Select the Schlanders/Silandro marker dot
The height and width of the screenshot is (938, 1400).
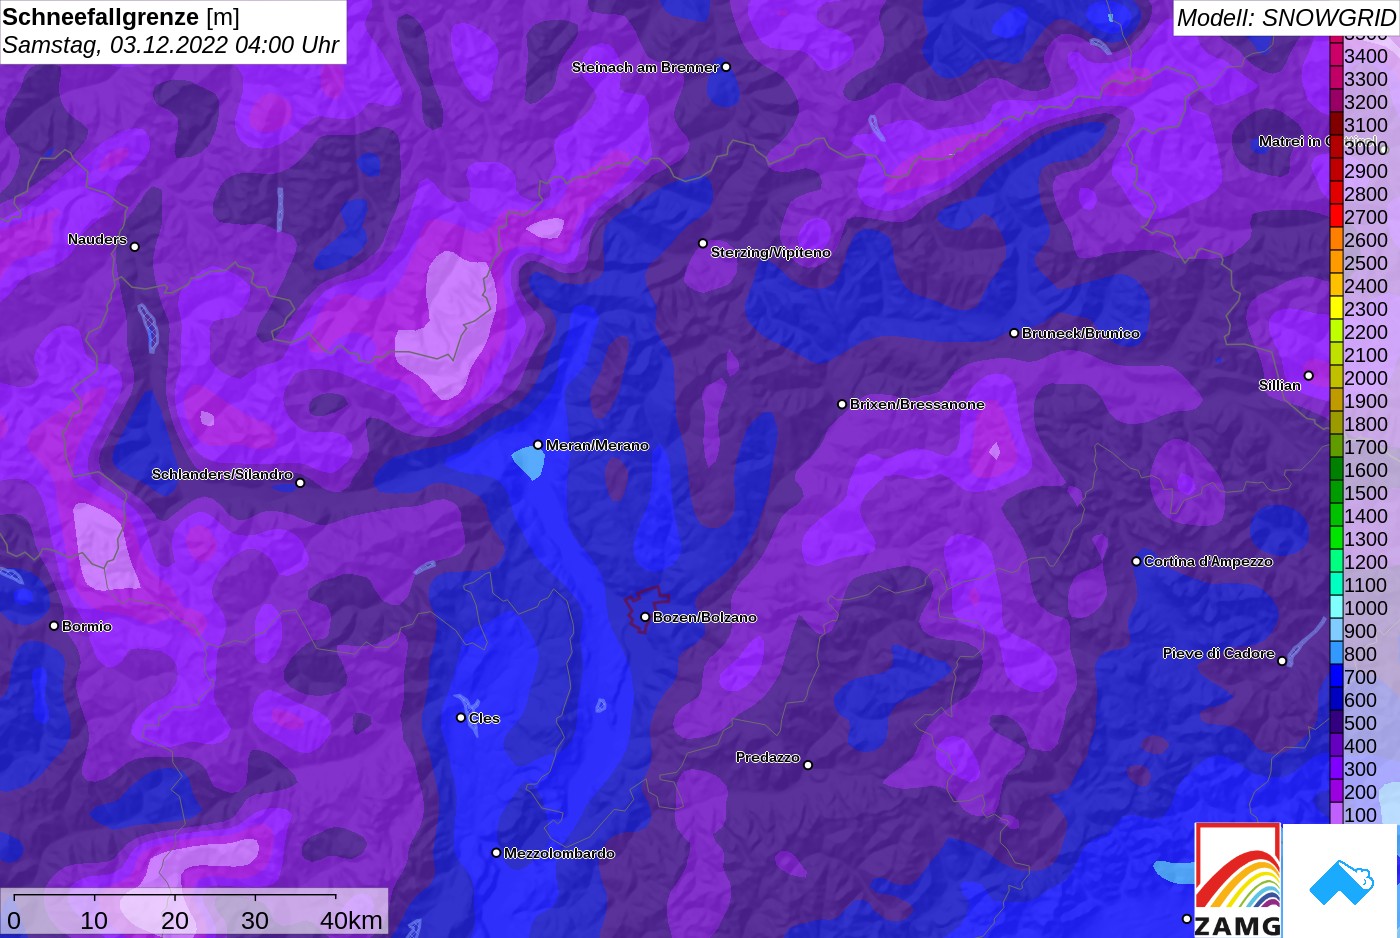(x=300, y=483)
